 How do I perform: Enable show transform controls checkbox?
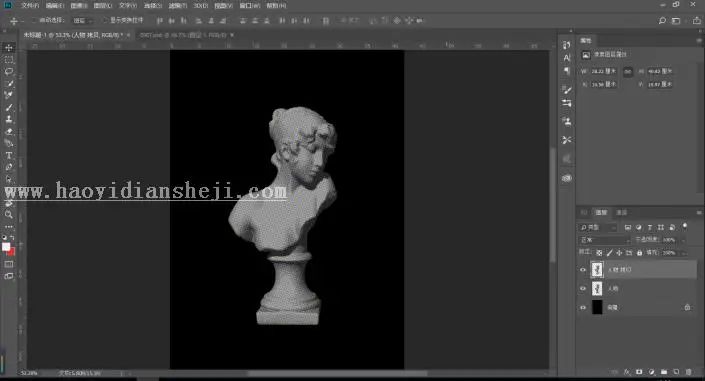pos(105,20)
